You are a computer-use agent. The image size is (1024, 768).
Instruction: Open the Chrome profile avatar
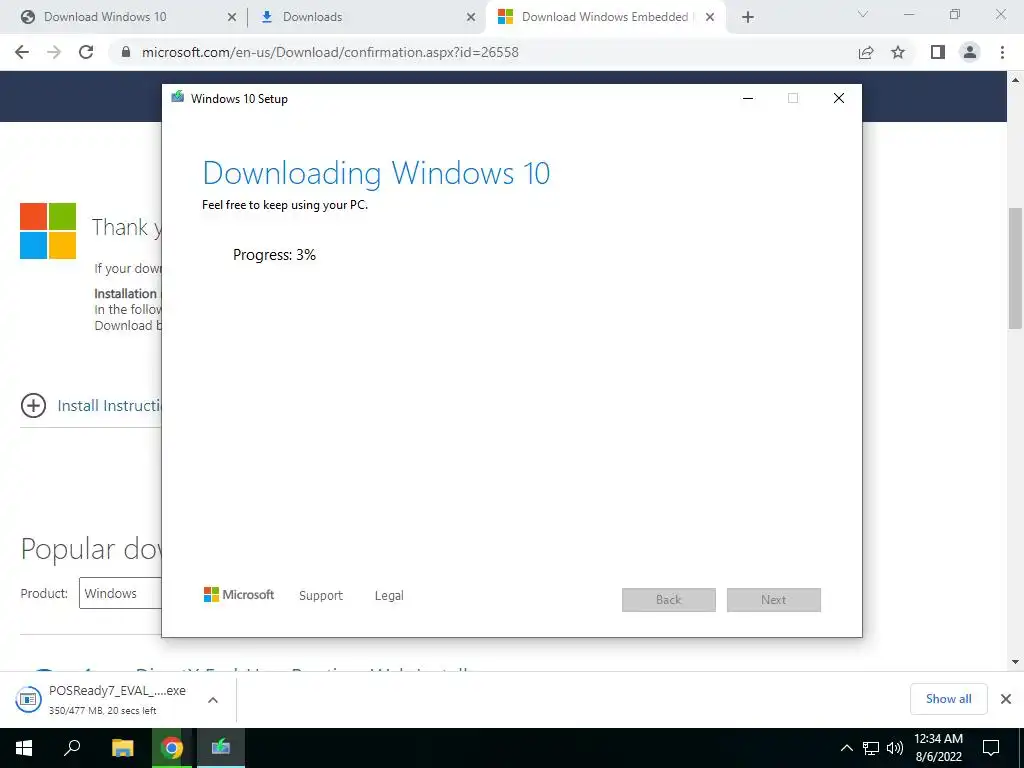click(x=970, y=52)
